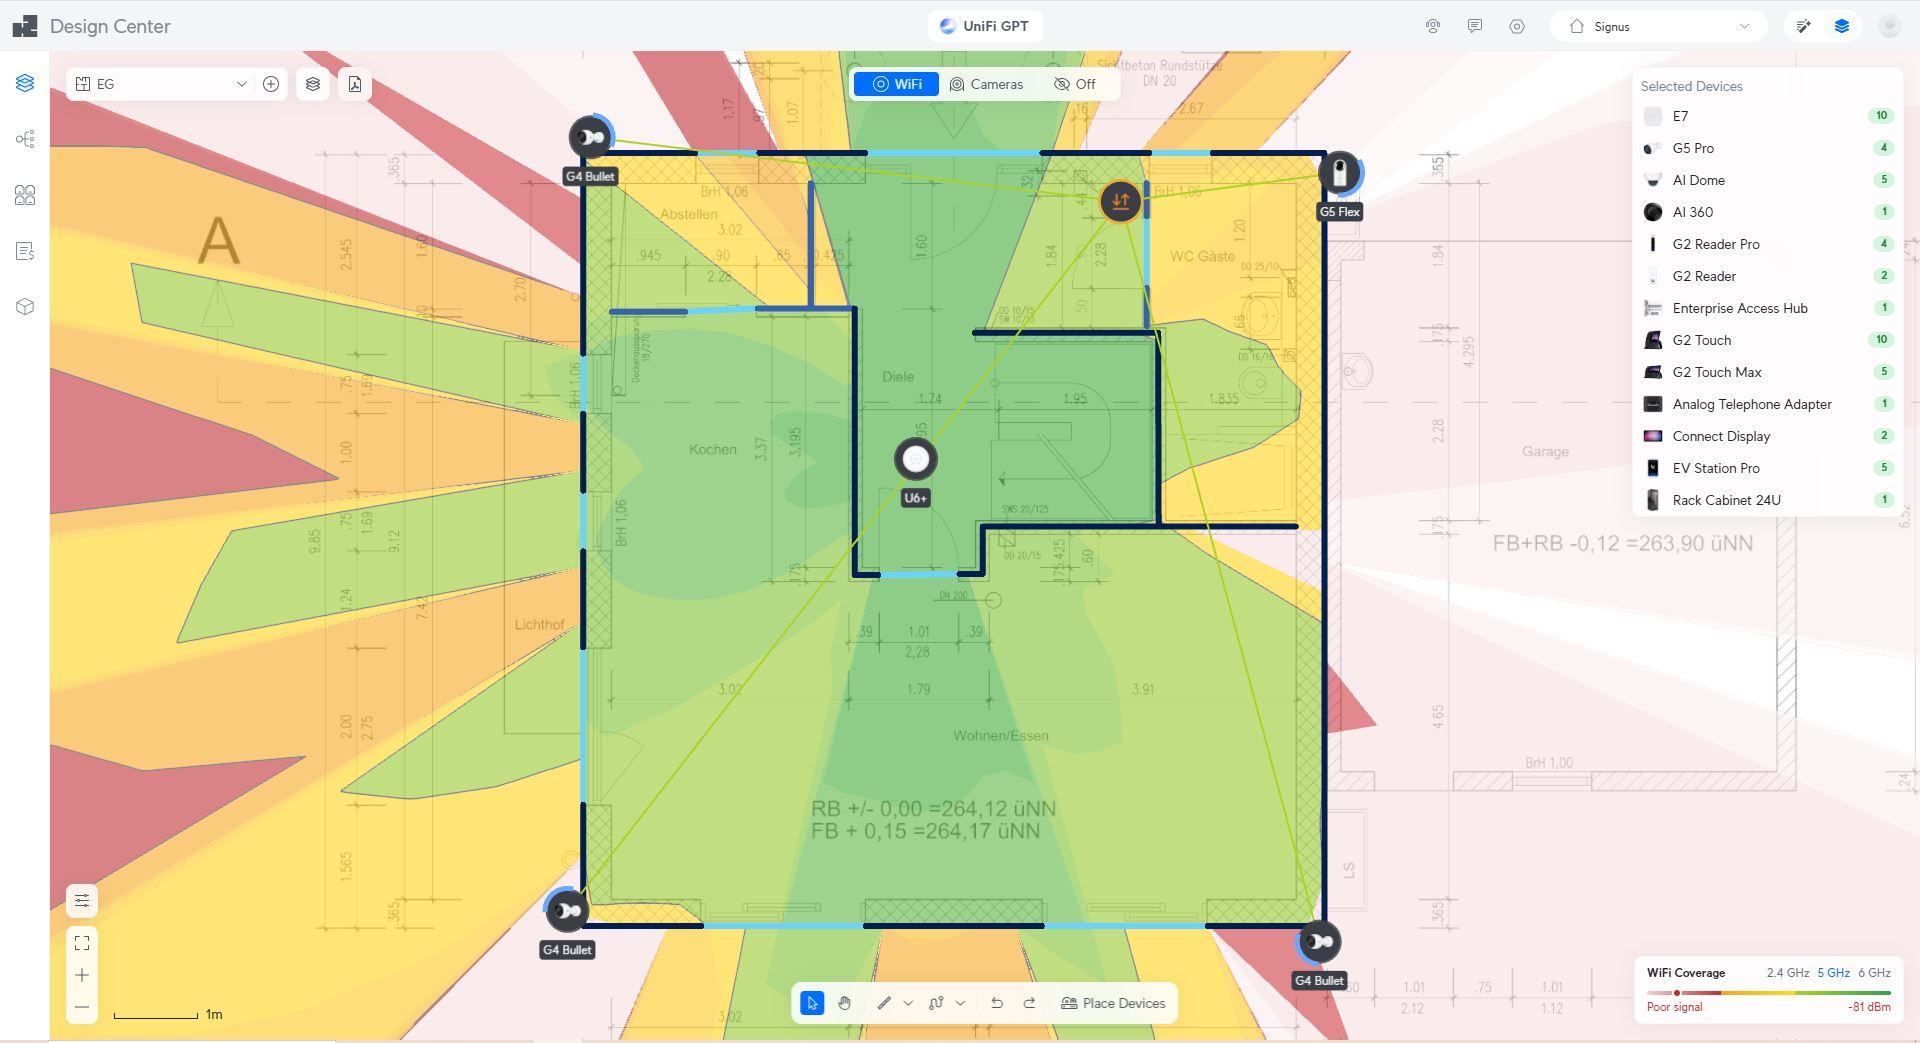Click the magic wand icon in header
Screen dimensions: 1920x1043
coord(1803,27)
